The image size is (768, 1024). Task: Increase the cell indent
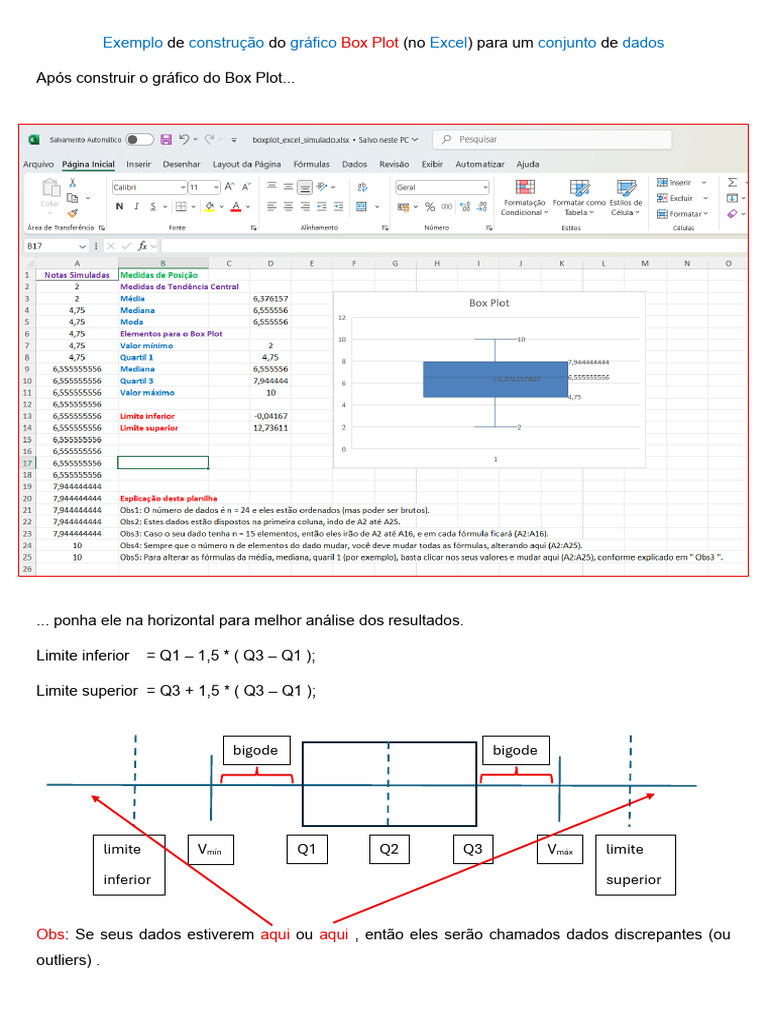(338, 206)
